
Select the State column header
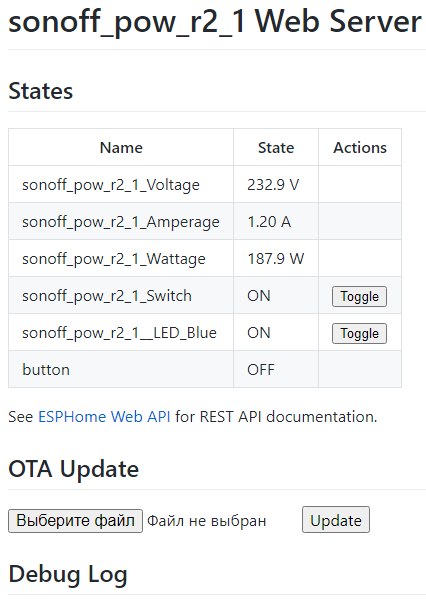tap(276, 148)
